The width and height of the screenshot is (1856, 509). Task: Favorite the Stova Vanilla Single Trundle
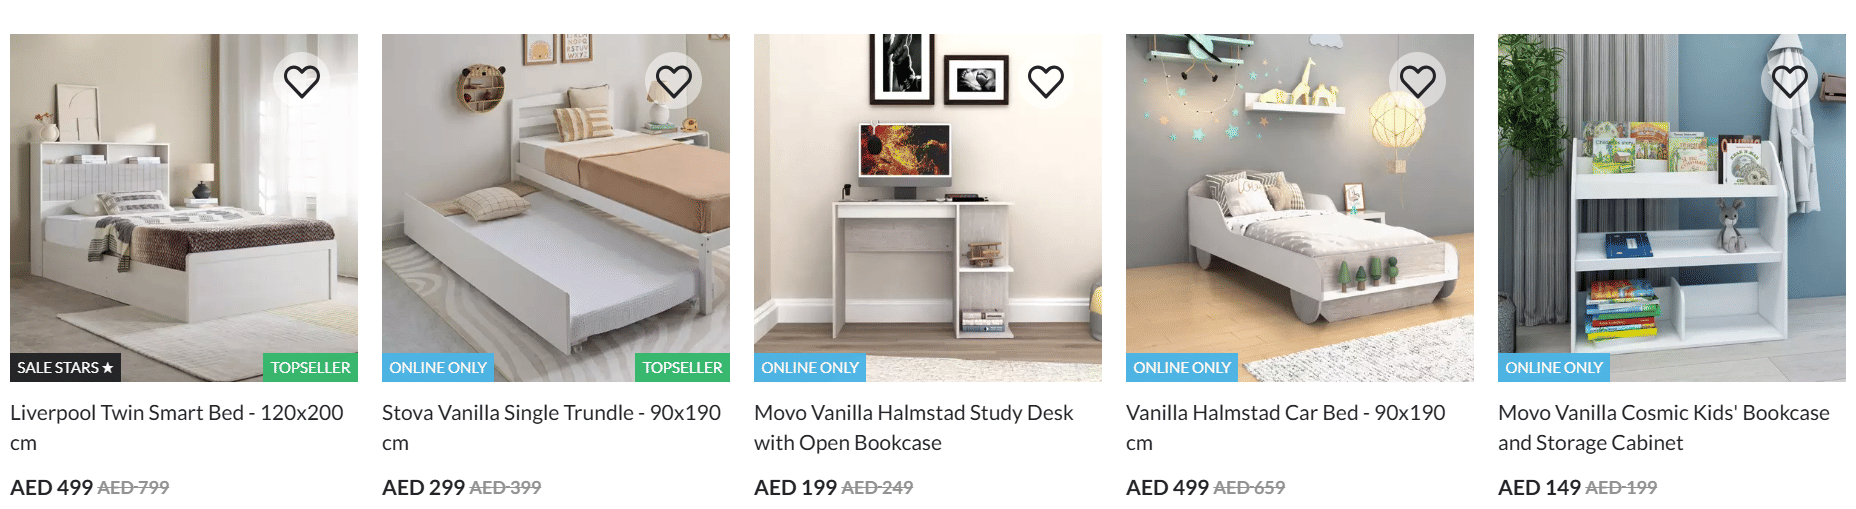pyautogui.click(x=674, y=81)
